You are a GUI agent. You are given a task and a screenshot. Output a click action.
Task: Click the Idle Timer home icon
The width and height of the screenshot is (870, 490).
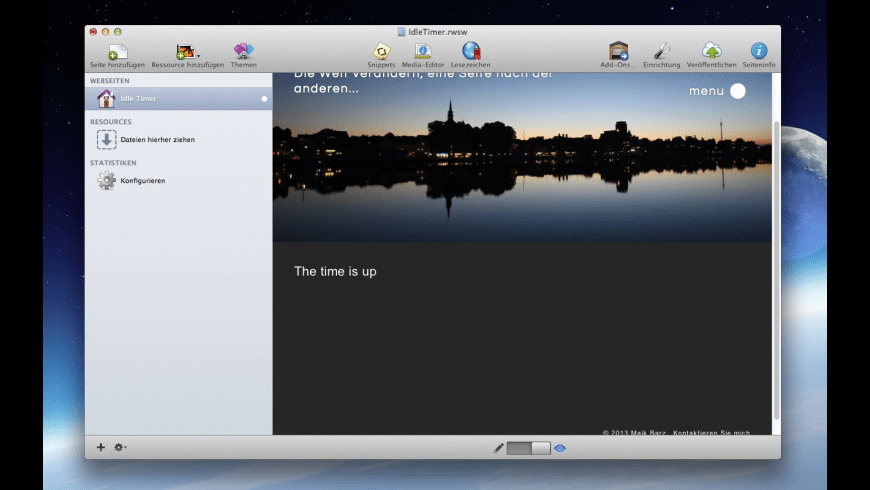tap(105, 98)
